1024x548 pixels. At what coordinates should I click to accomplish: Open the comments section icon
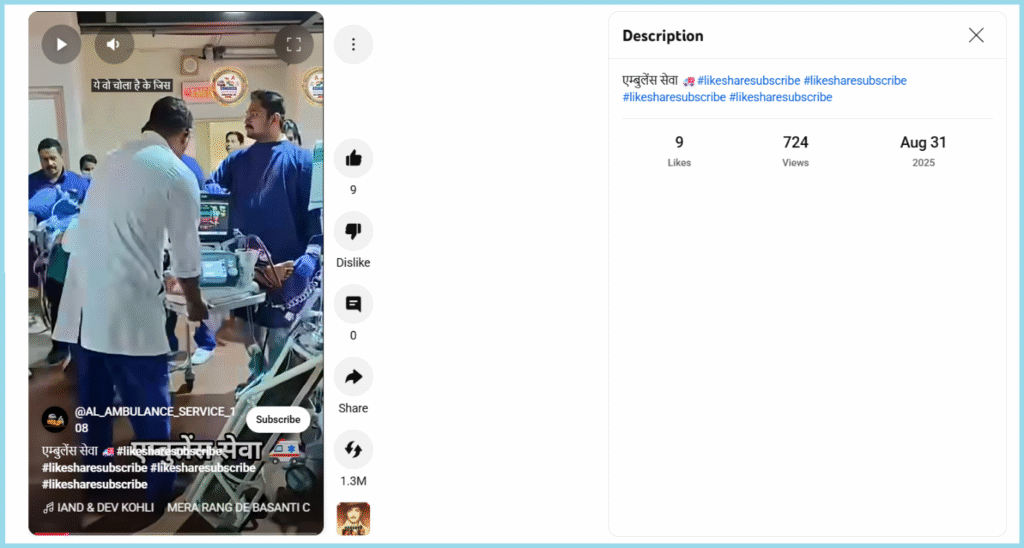click(353, 304)
